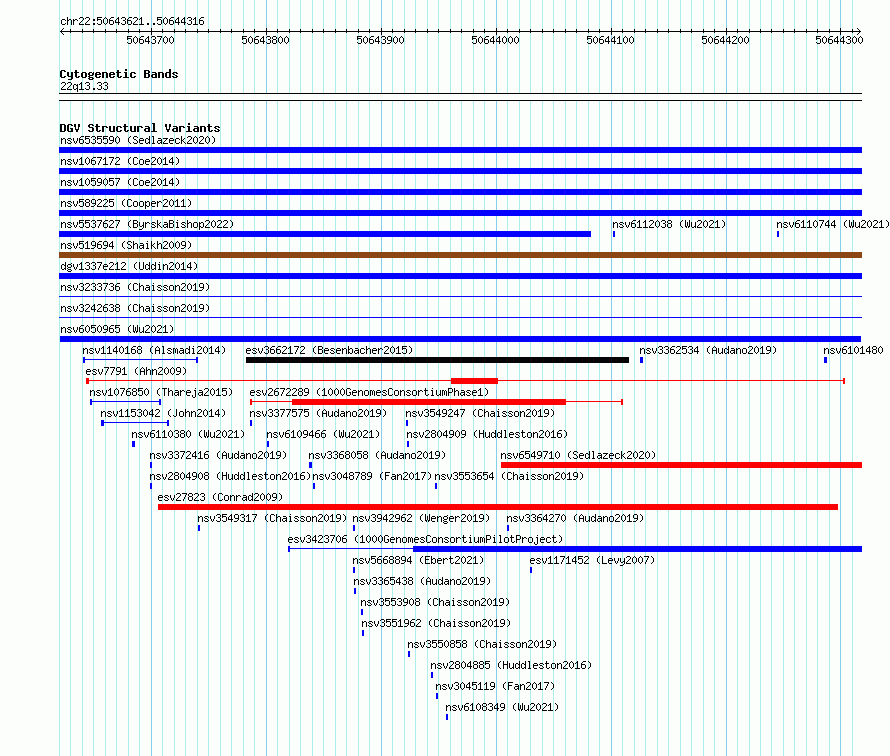
Task: Click nsv2804885 (Huddleston2016) label
Action: (511, 665)
